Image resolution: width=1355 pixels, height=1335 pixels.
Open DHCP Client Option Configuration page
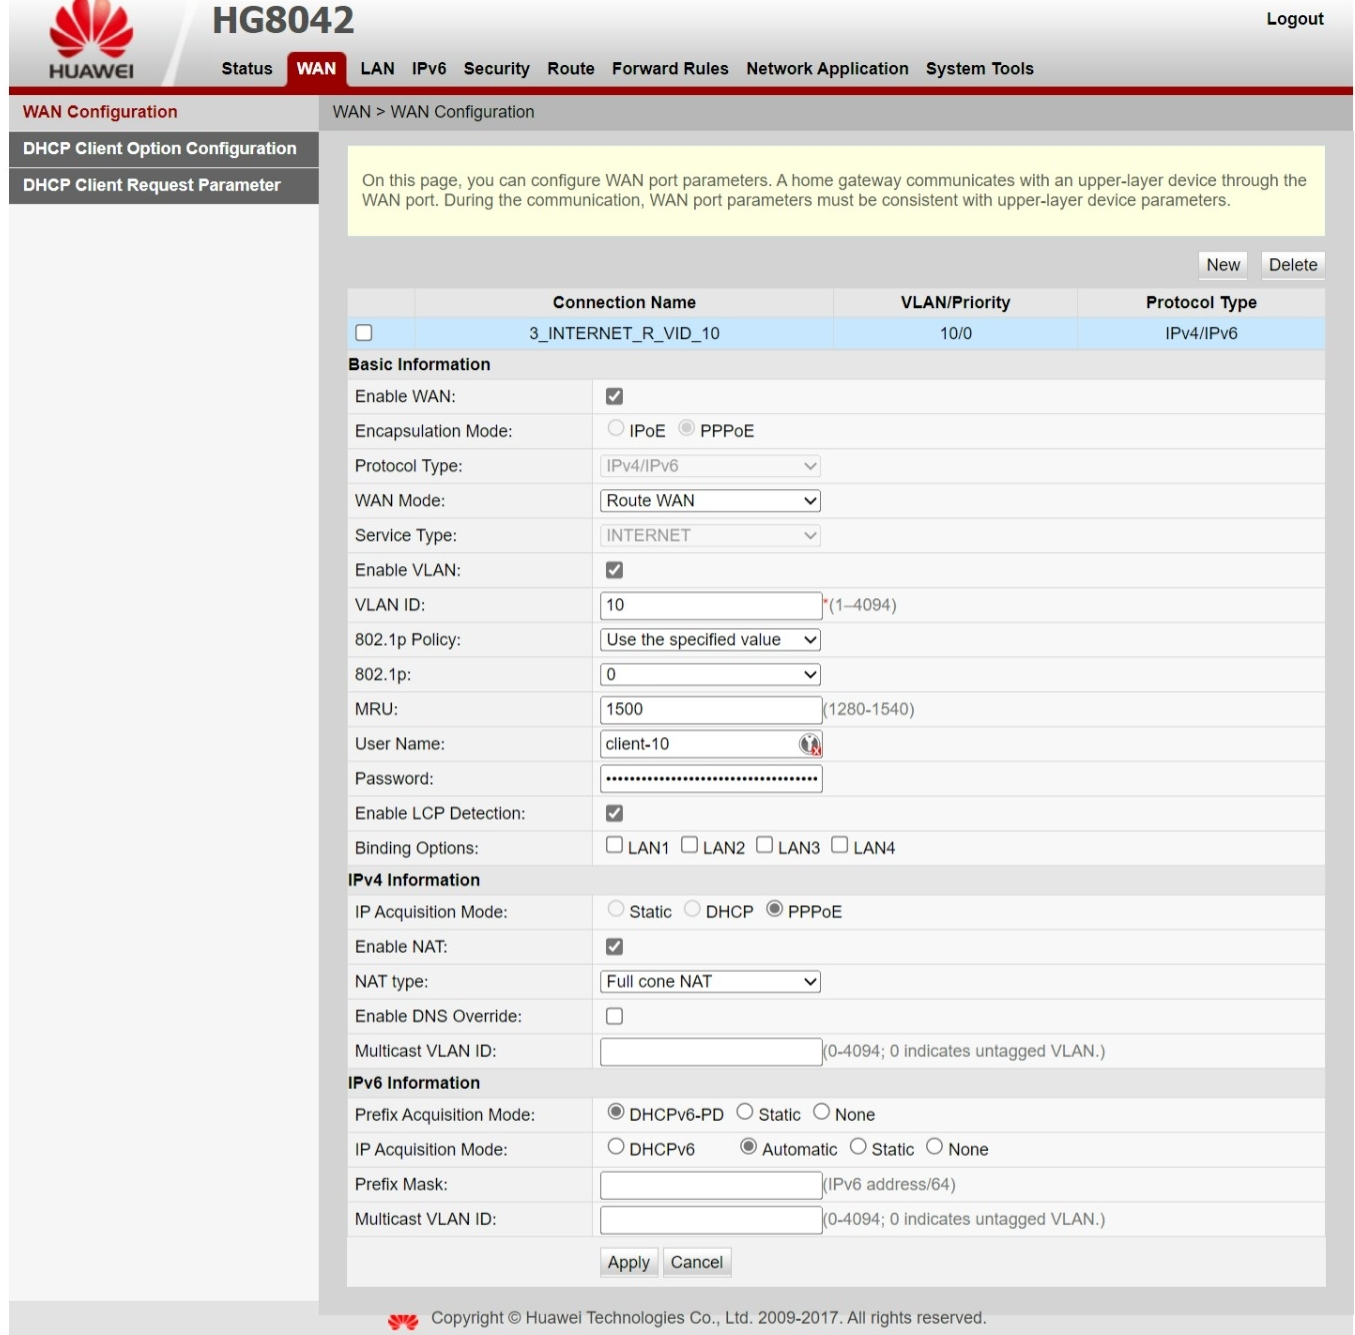pos(160,149)
